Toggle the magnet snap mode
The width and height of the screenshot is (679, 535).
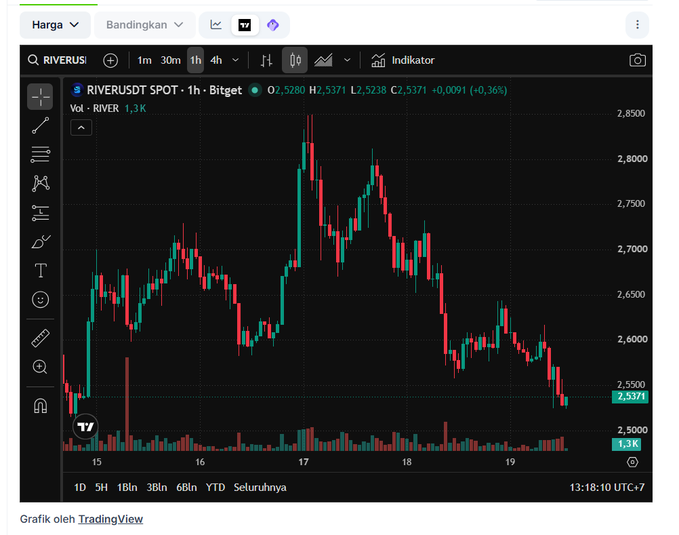click(x=40, y=406)
